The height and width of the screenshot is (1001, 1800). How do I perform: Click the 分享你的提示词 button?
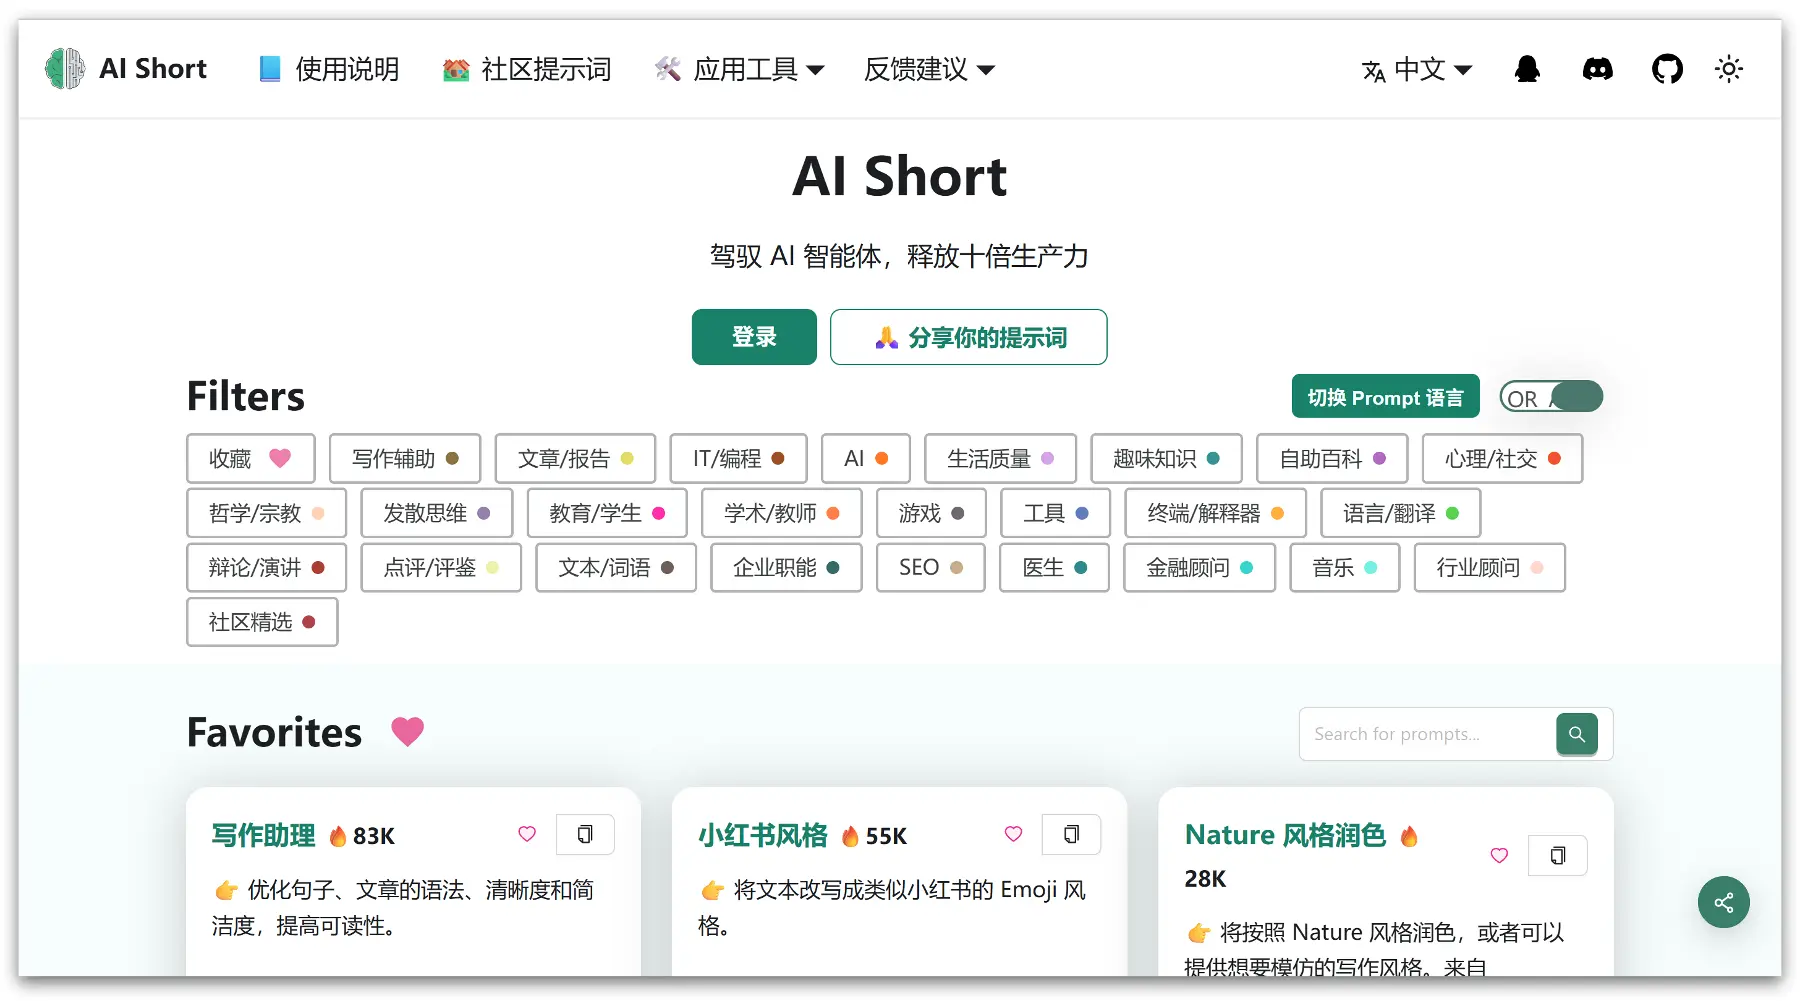point(969,337)
